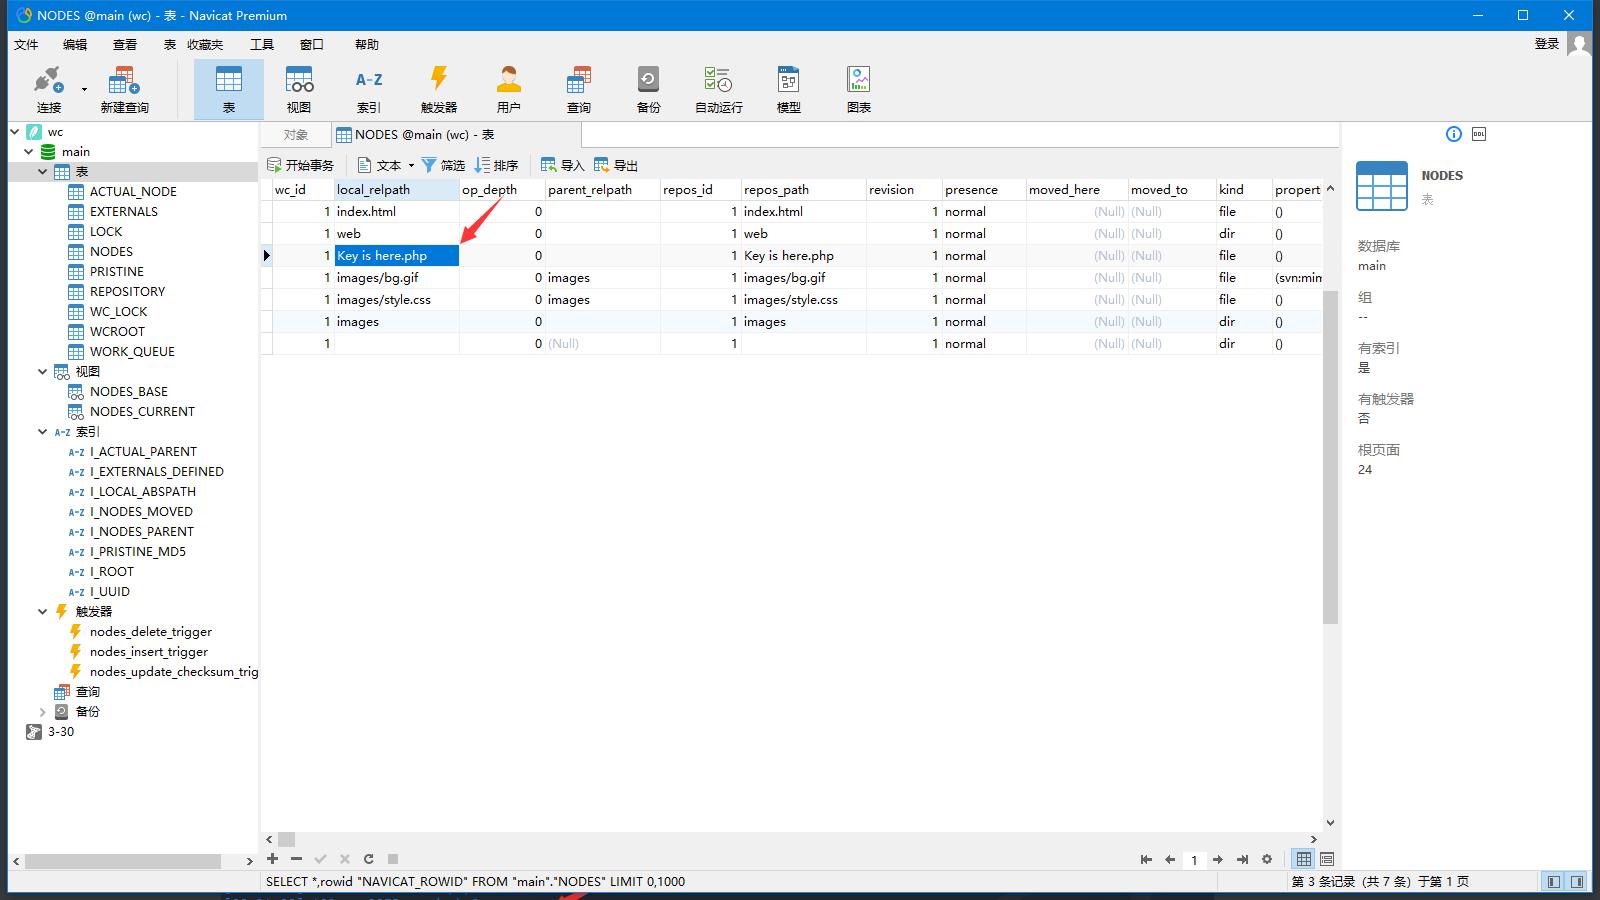Click the 导入 import button
The image size is (1600, 900).
(562, 165)
